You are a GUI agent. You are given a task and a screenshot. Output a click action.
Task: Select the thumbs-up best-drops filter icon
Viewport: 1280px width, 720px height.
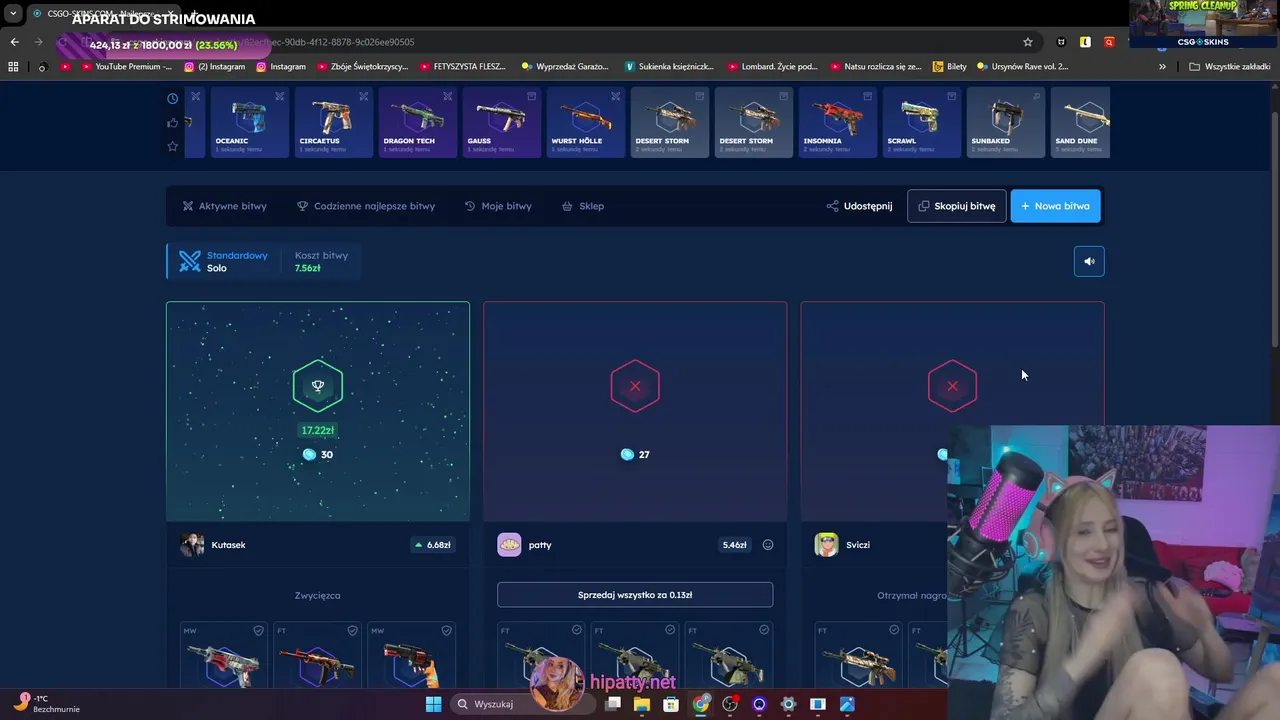click(173, 122)
